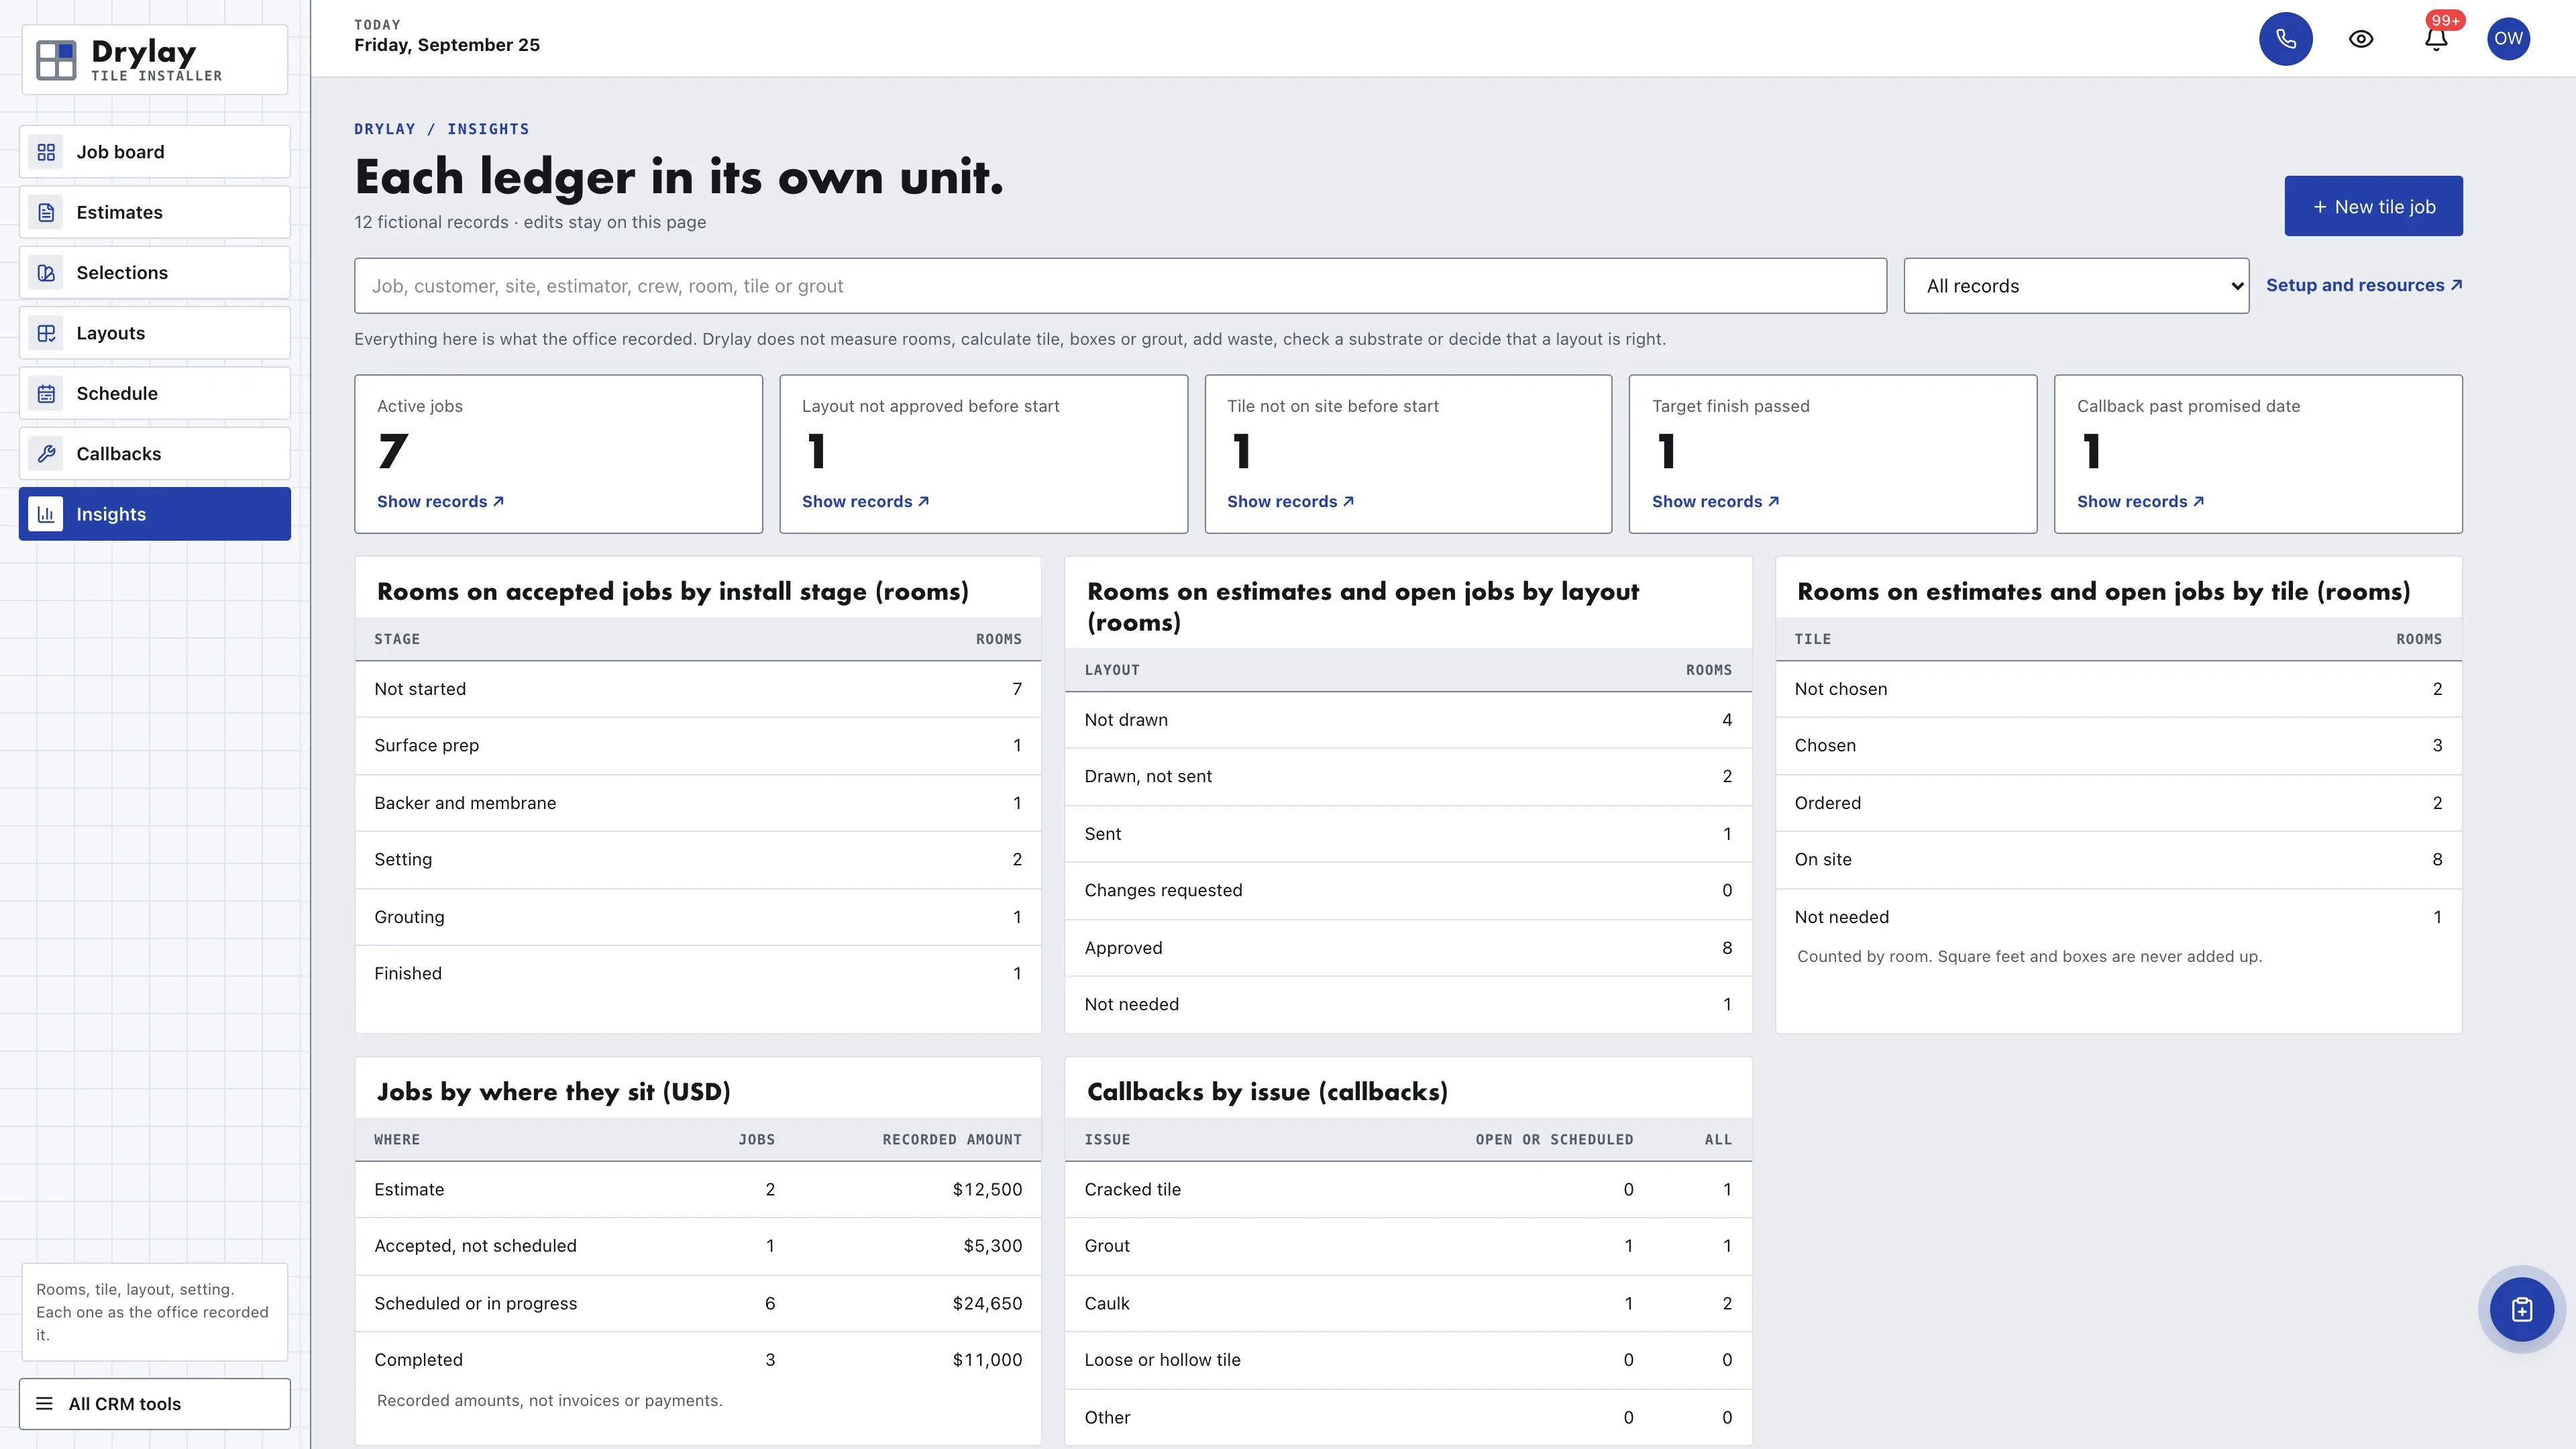Show records for Target finish passed

1715,501
